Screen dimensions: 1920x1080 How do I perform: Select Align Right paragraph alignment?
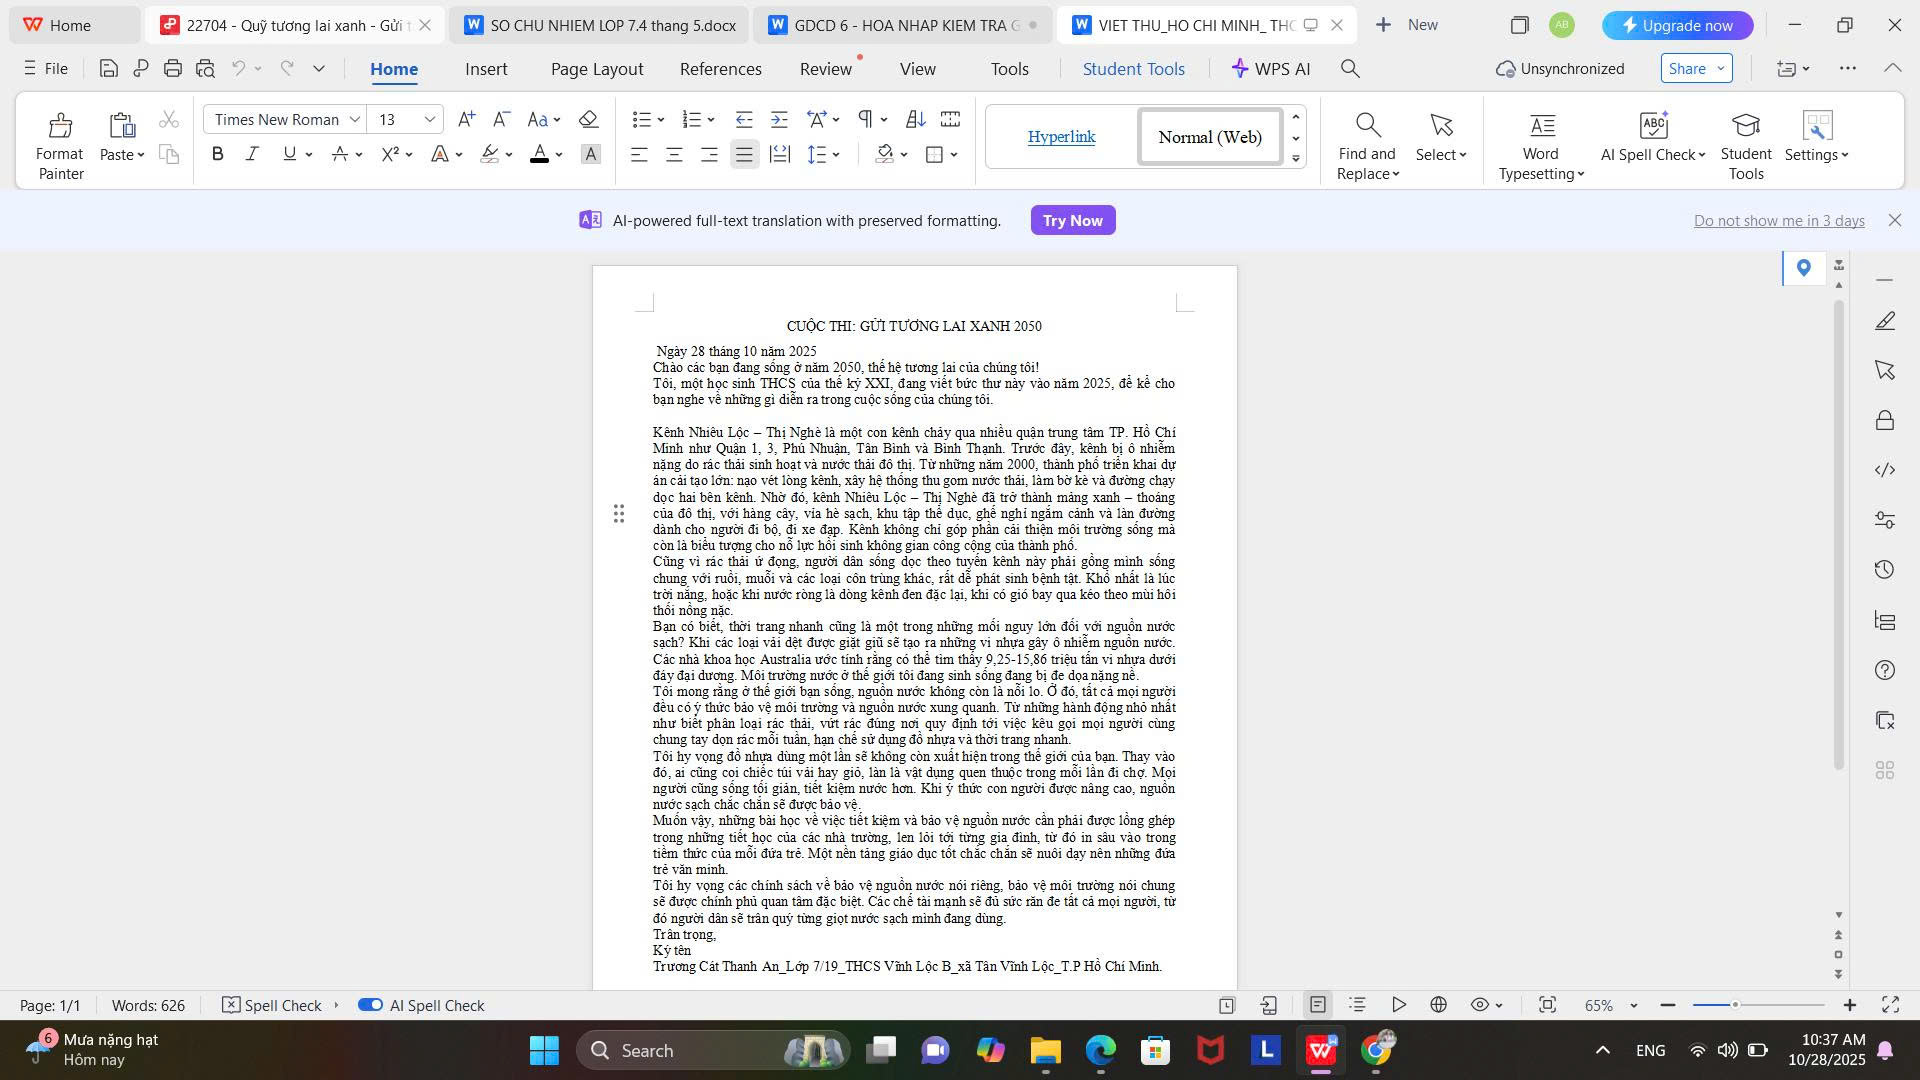coord(709,154)
